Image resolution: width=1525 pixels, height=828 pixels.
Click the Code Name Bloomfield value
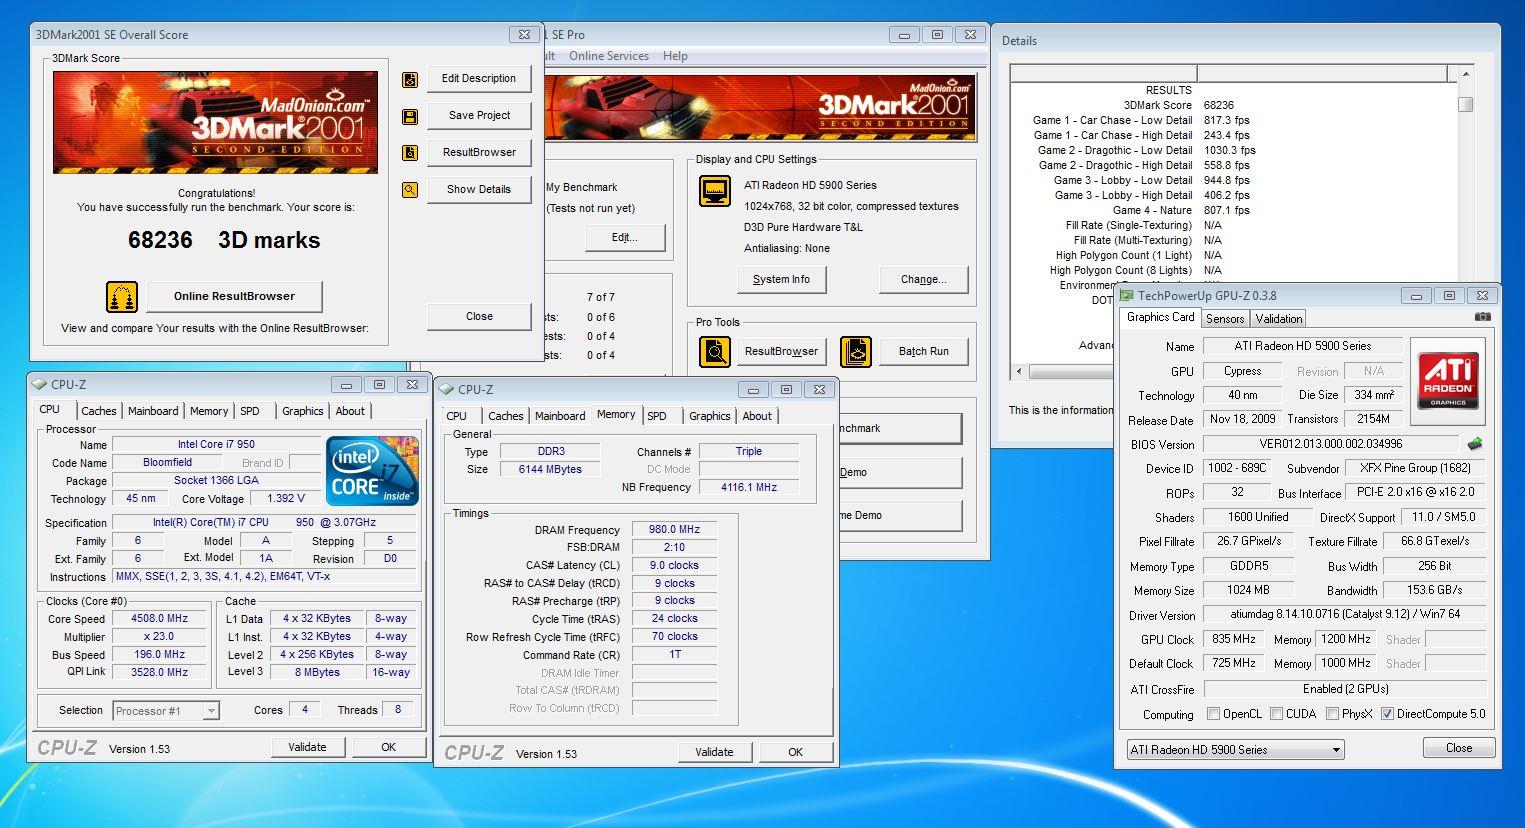pos(168,462)
